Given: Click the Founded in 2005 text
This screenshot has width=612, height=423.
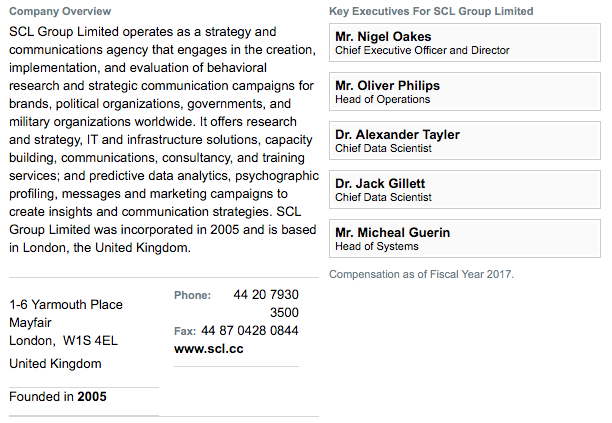Looking at the screenshot, I should click(58, 396).
